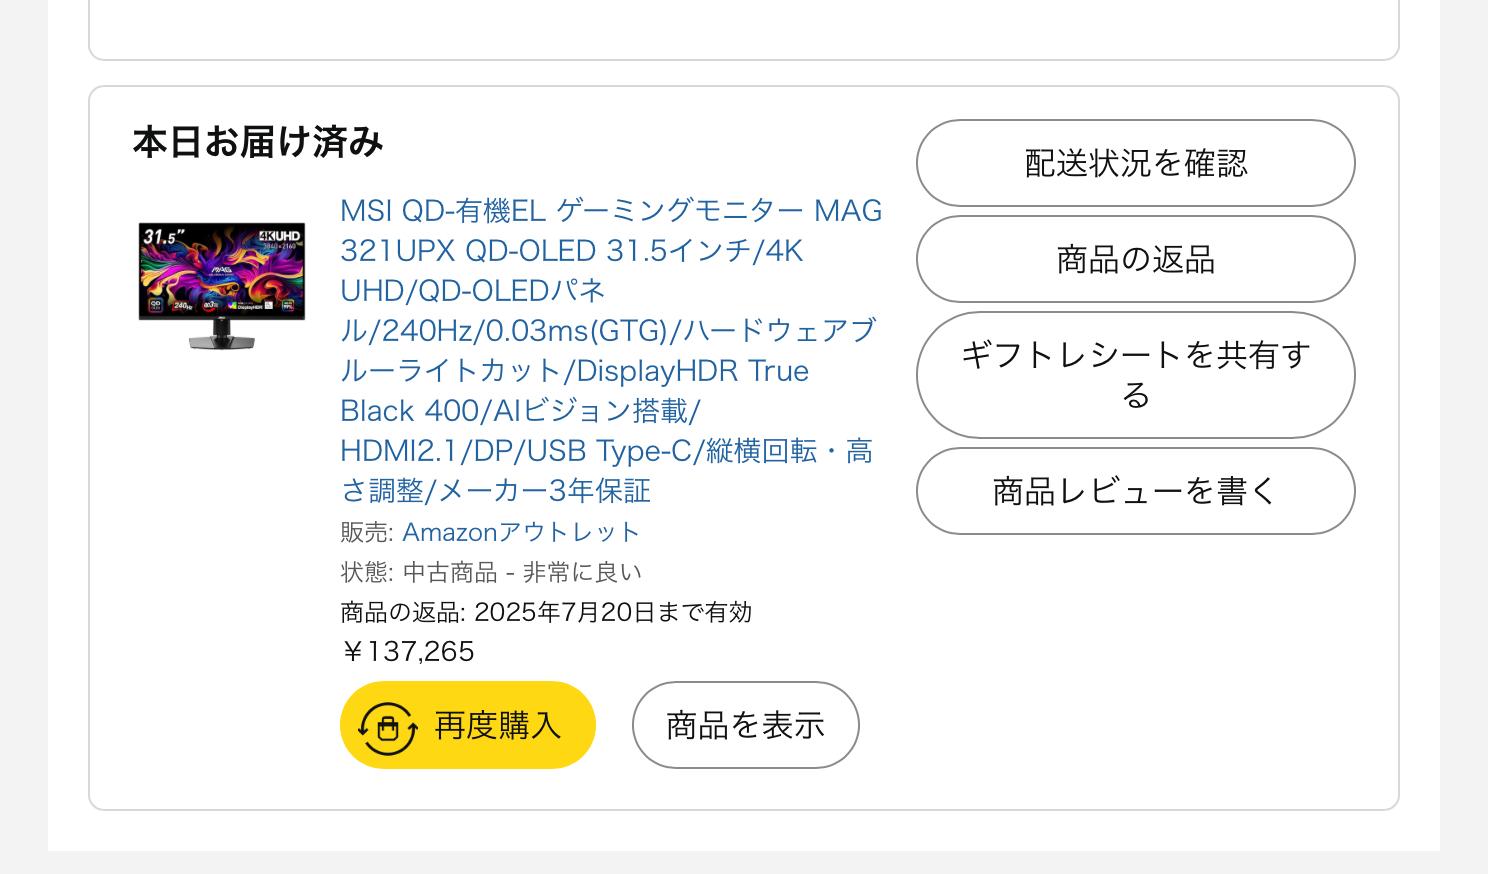This screenshot has width=1488, height=874.
Task: Click the MSI monitor product thumbnail
Action: (x=222, y=285)
